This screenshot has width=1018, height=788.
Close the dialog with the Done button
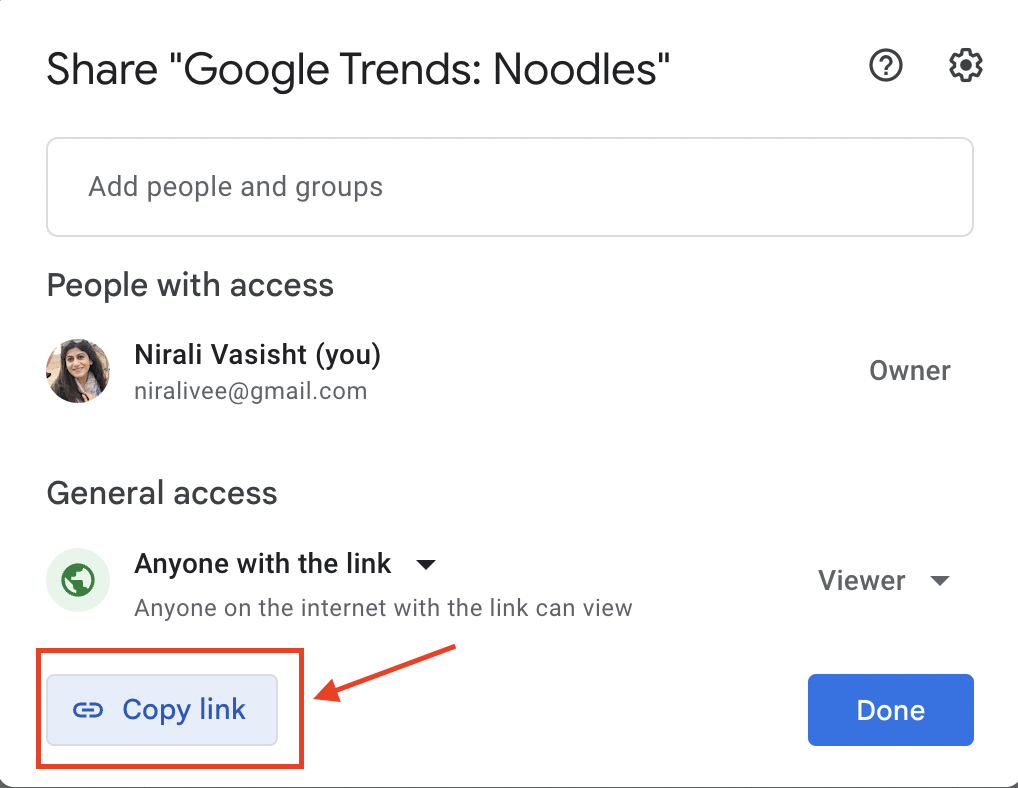890,709
